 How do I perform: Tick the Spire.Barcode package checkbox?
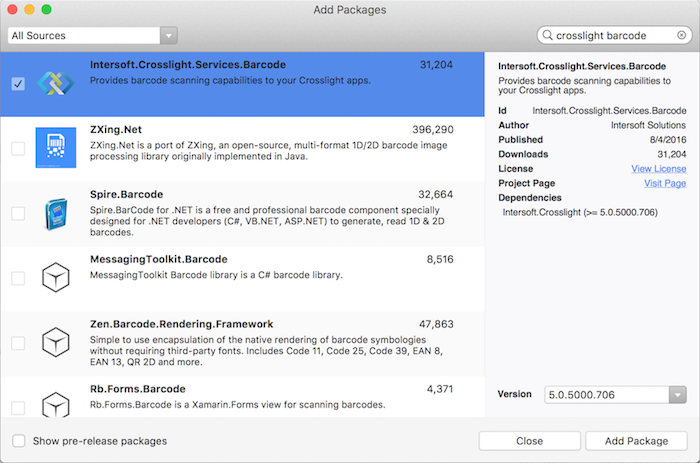point(18,213)
